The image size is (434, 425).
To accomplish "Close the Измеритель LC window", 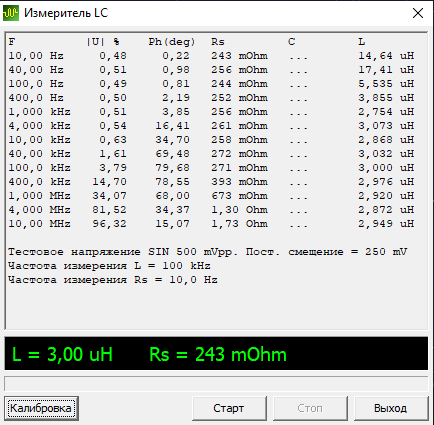I will [418, 13].
